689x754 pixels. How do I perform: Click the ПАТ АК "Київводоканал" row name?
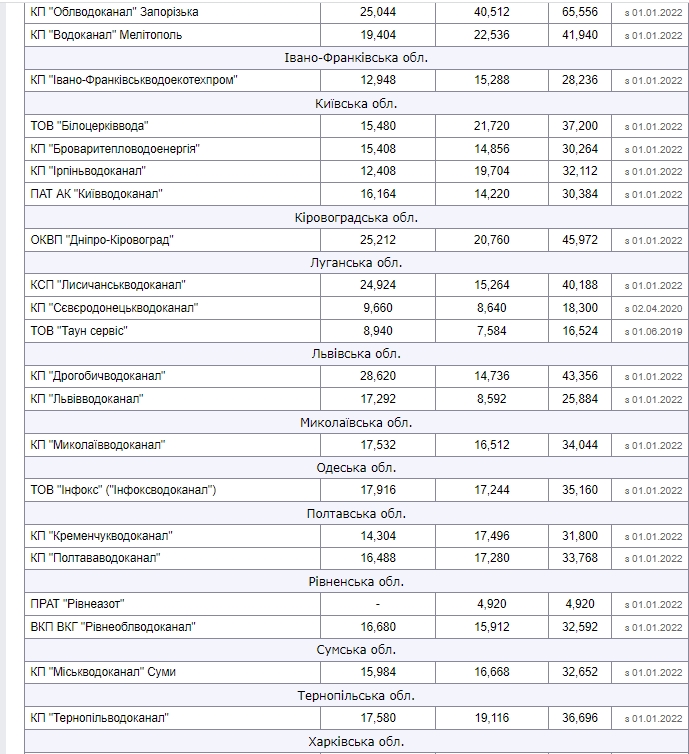click(96, 194)
